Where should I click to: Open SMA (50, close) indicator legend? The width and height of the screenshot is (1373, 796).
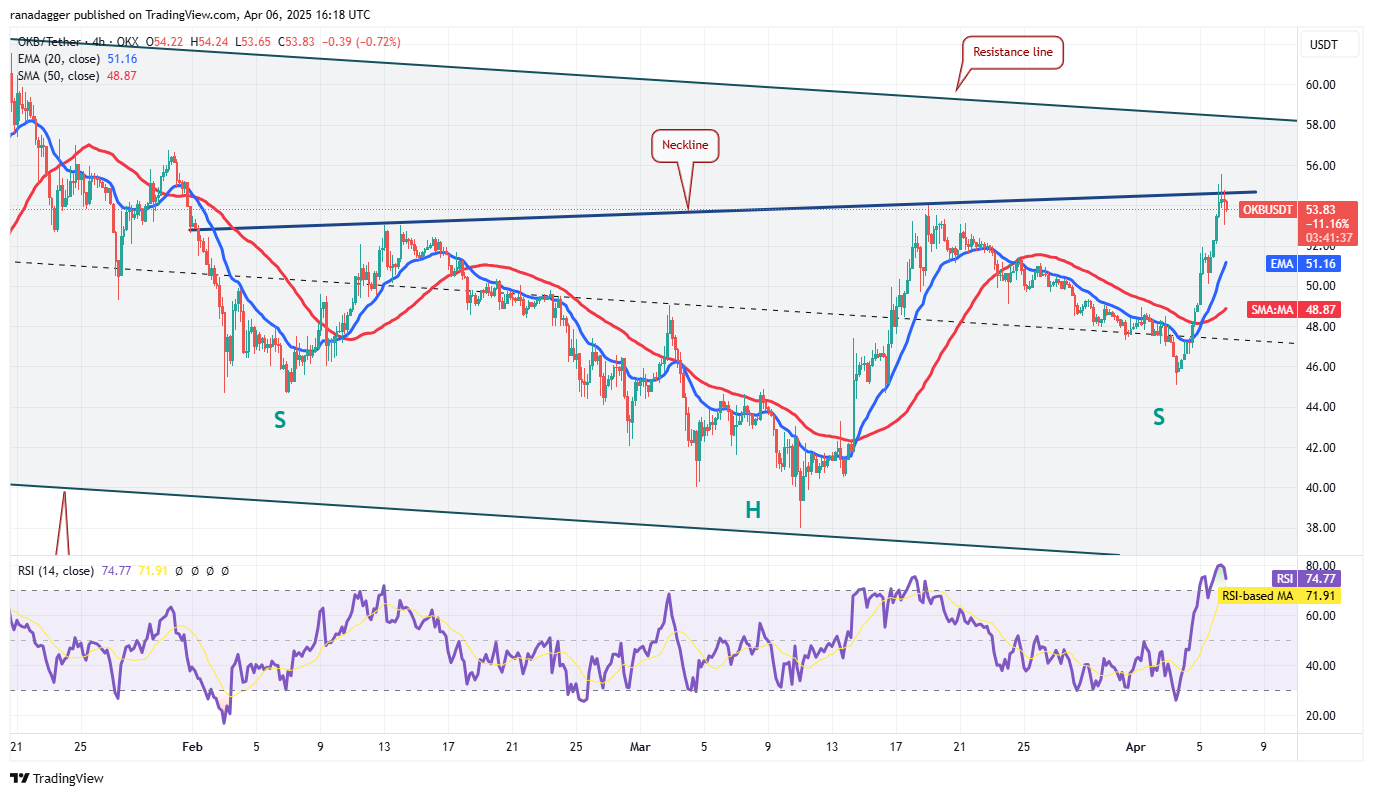(x=58, y=76)
